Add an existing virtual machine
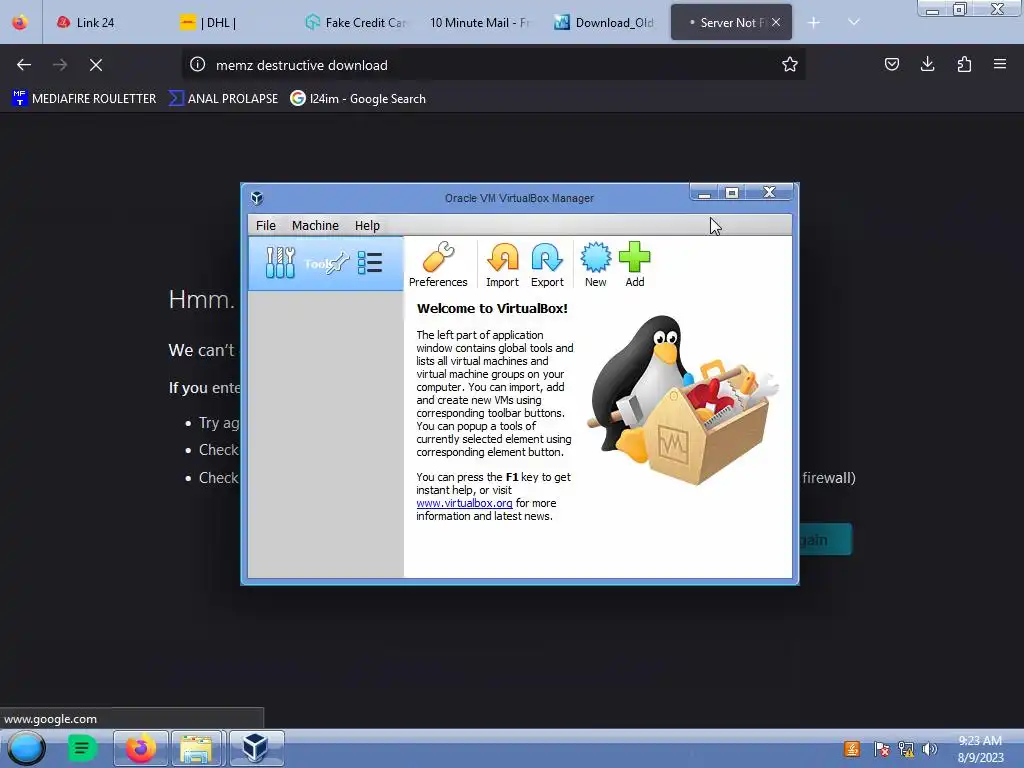Screen dimensions: 1024x768 click(634, 264)
